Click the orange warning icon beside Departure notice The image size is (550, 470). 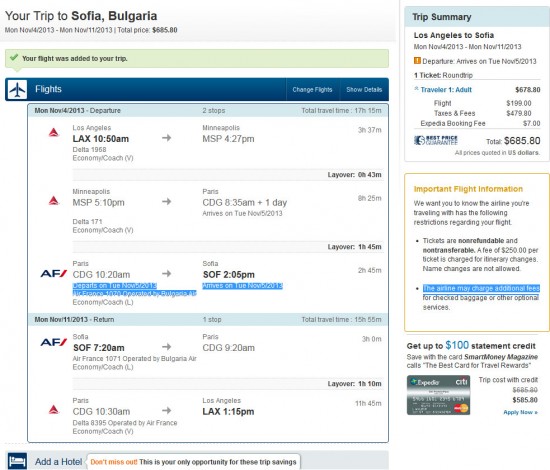tap(417, 61)
